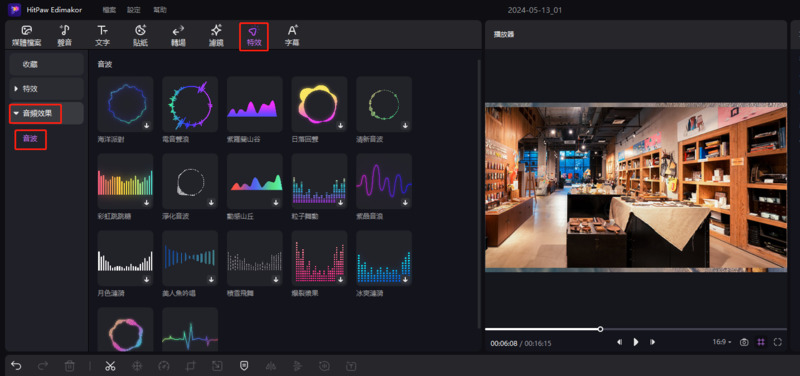Click the trash delete icon
The image size is (800, 376).
pyautogui.click(x=70, y=366)
